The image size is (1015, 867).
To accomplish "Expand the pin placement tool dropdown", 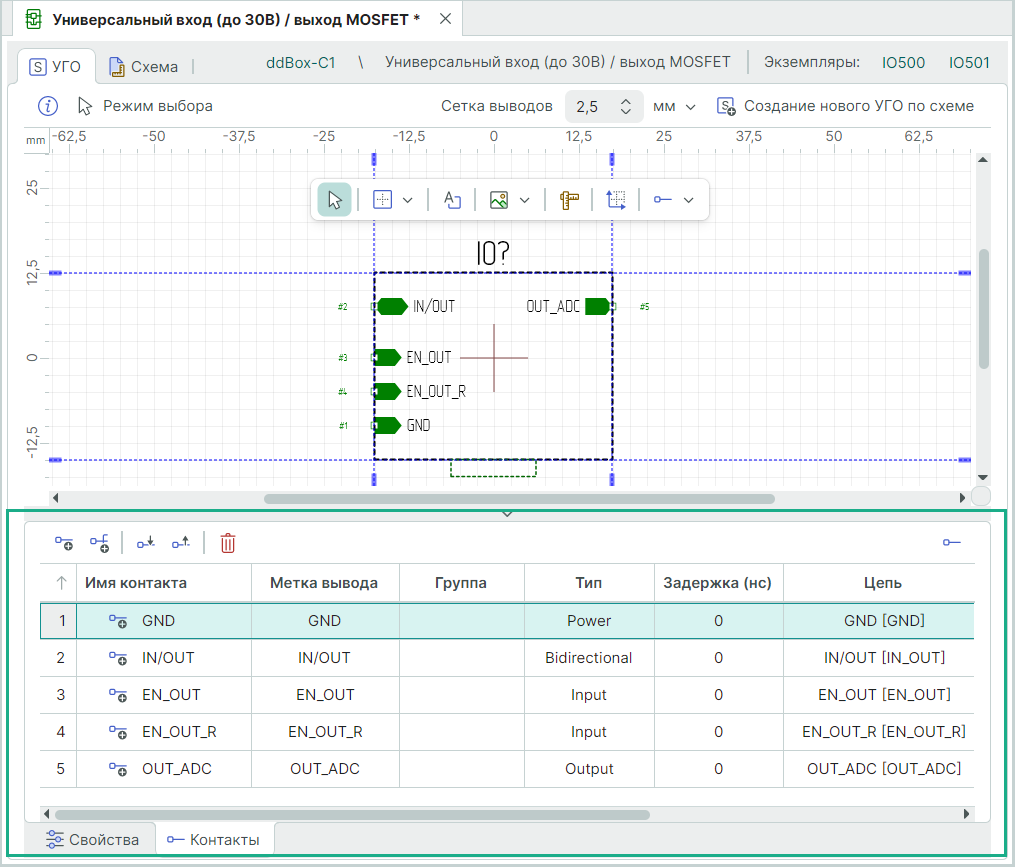I will 688,200.
